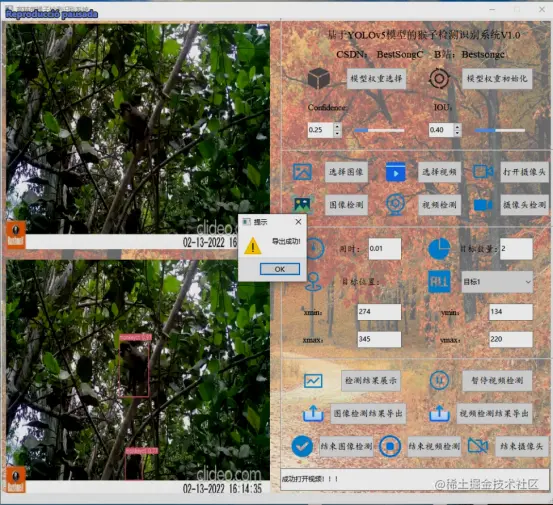The height and width of the screenshot is (505, 553).
Task: Click the target-shaped weight initialization icon
Action: point(439,78)
